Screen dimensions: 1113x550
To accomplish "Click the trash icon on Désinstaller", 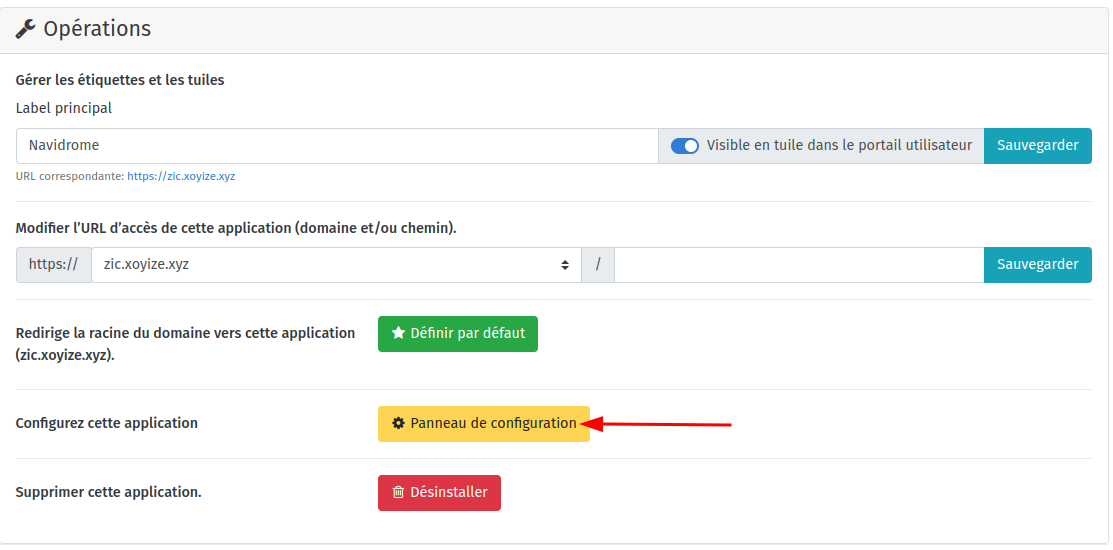I will [x=398, y=493].
